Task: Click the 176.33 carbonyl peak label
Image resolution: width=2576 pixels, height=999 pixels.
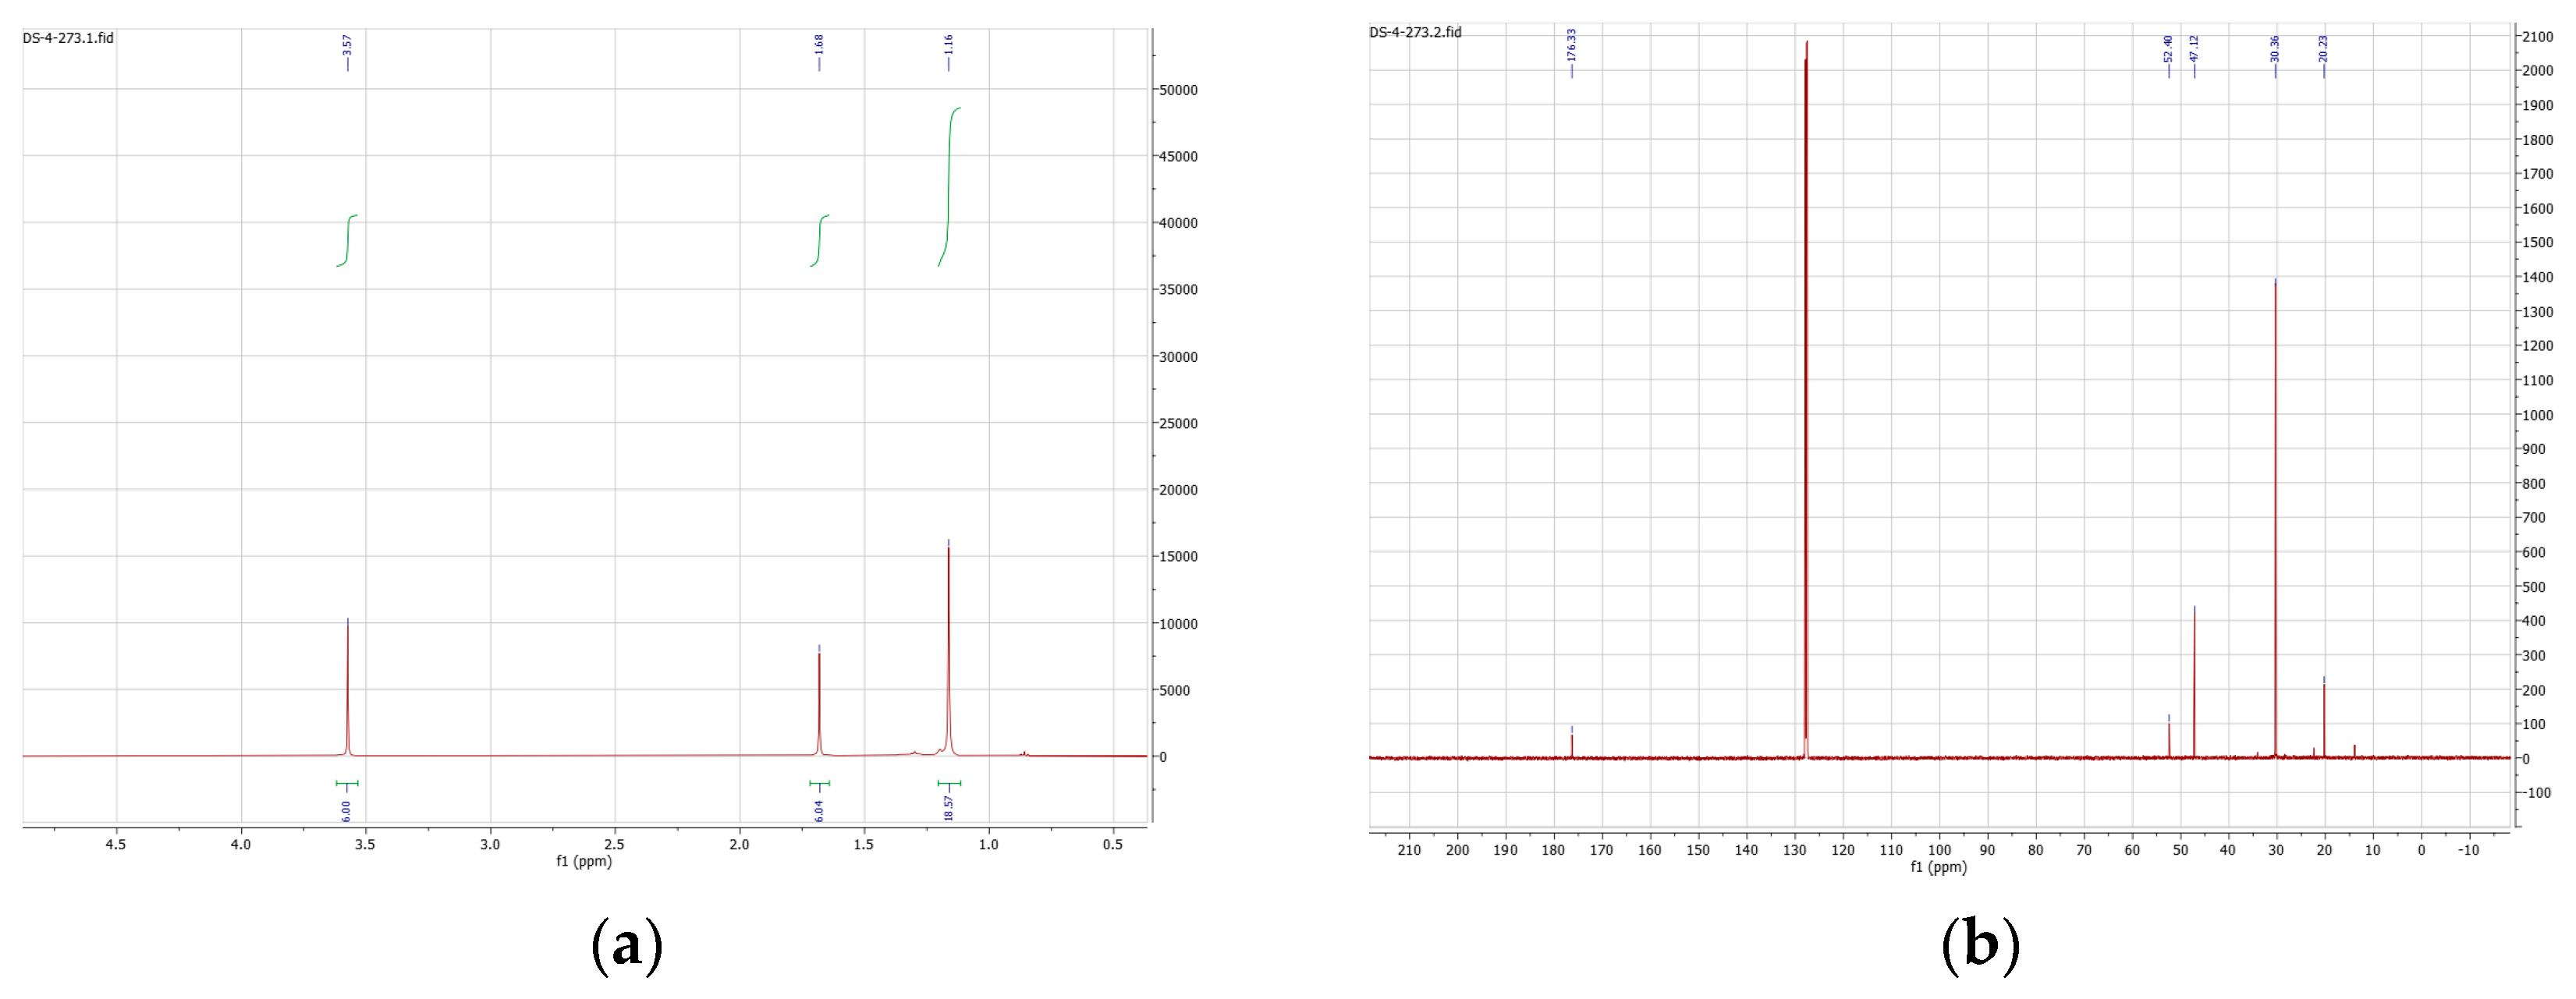Action: 1571,45
